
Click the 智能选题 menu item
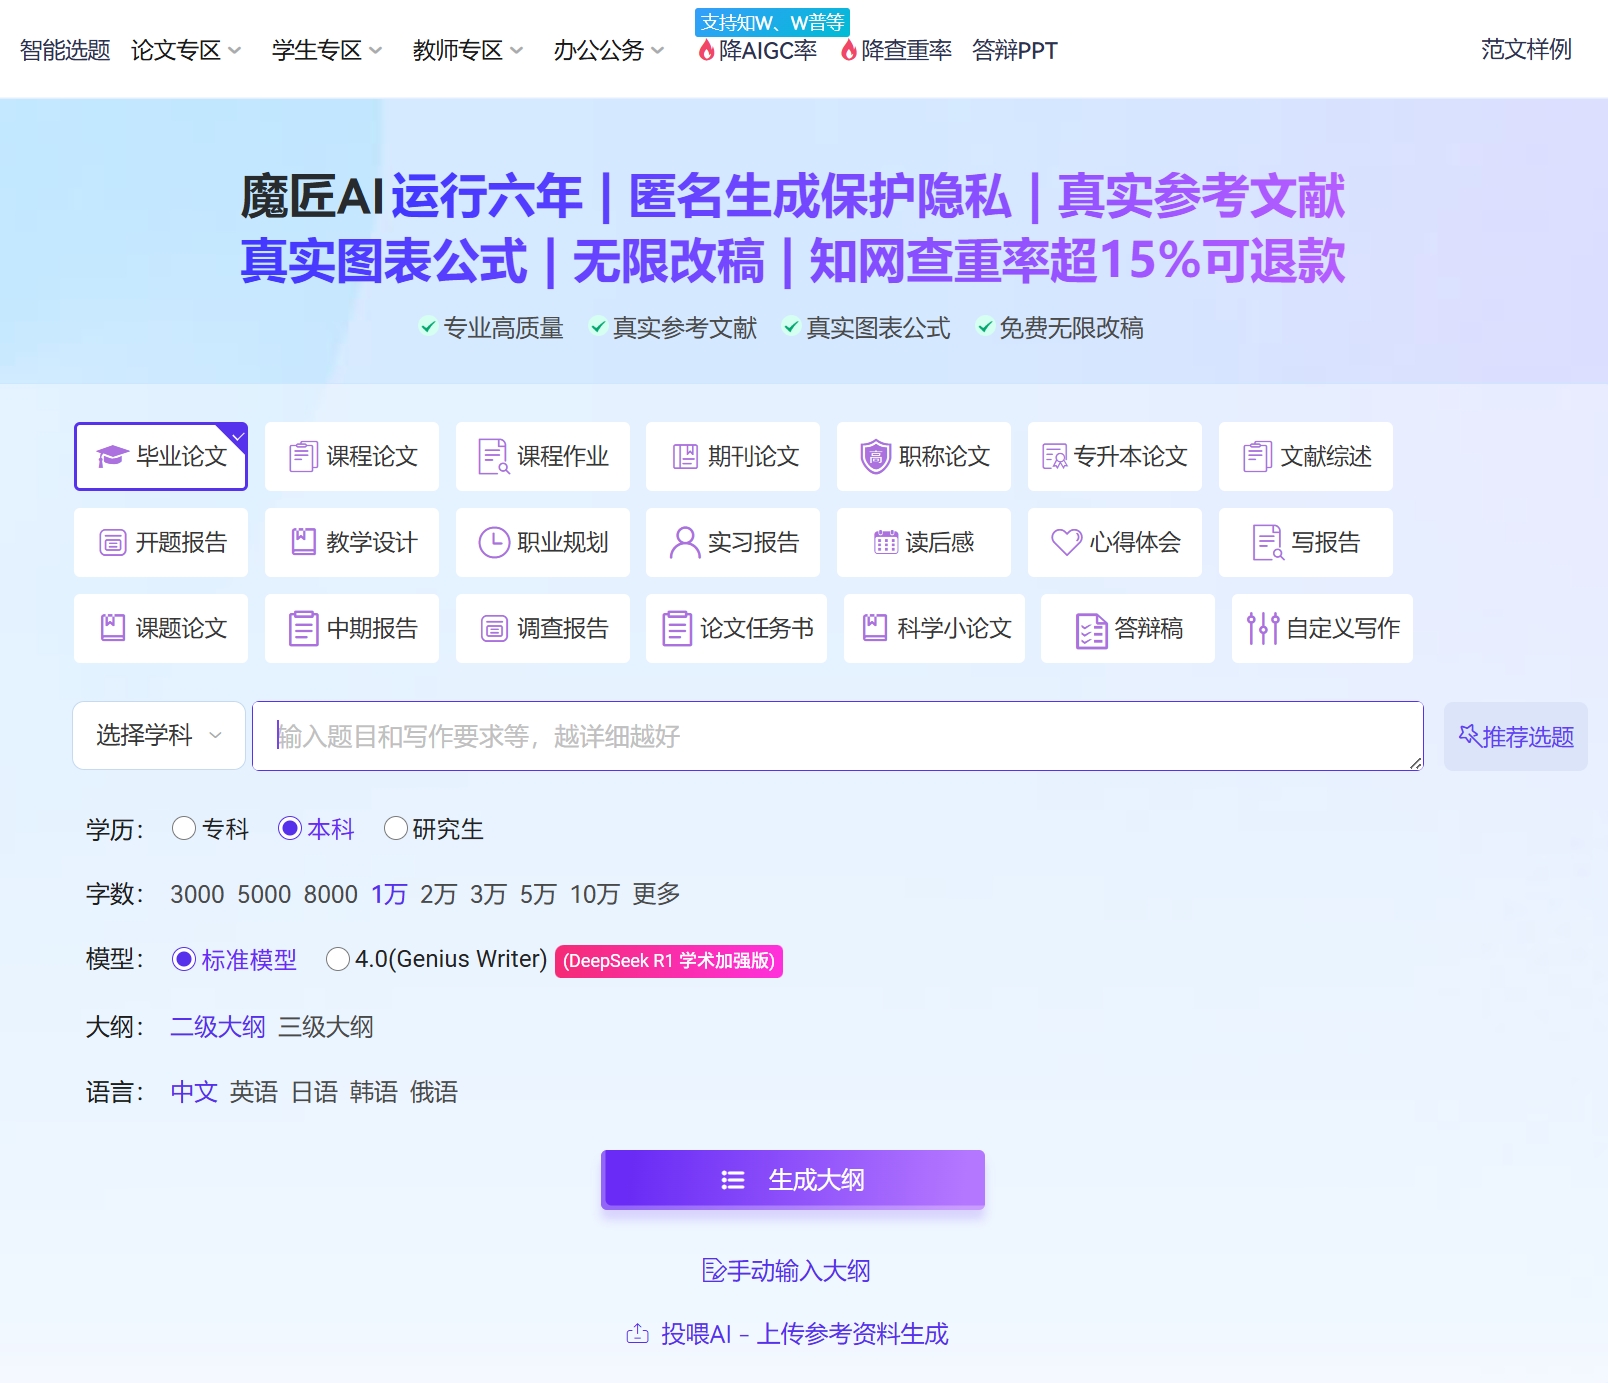63,50
